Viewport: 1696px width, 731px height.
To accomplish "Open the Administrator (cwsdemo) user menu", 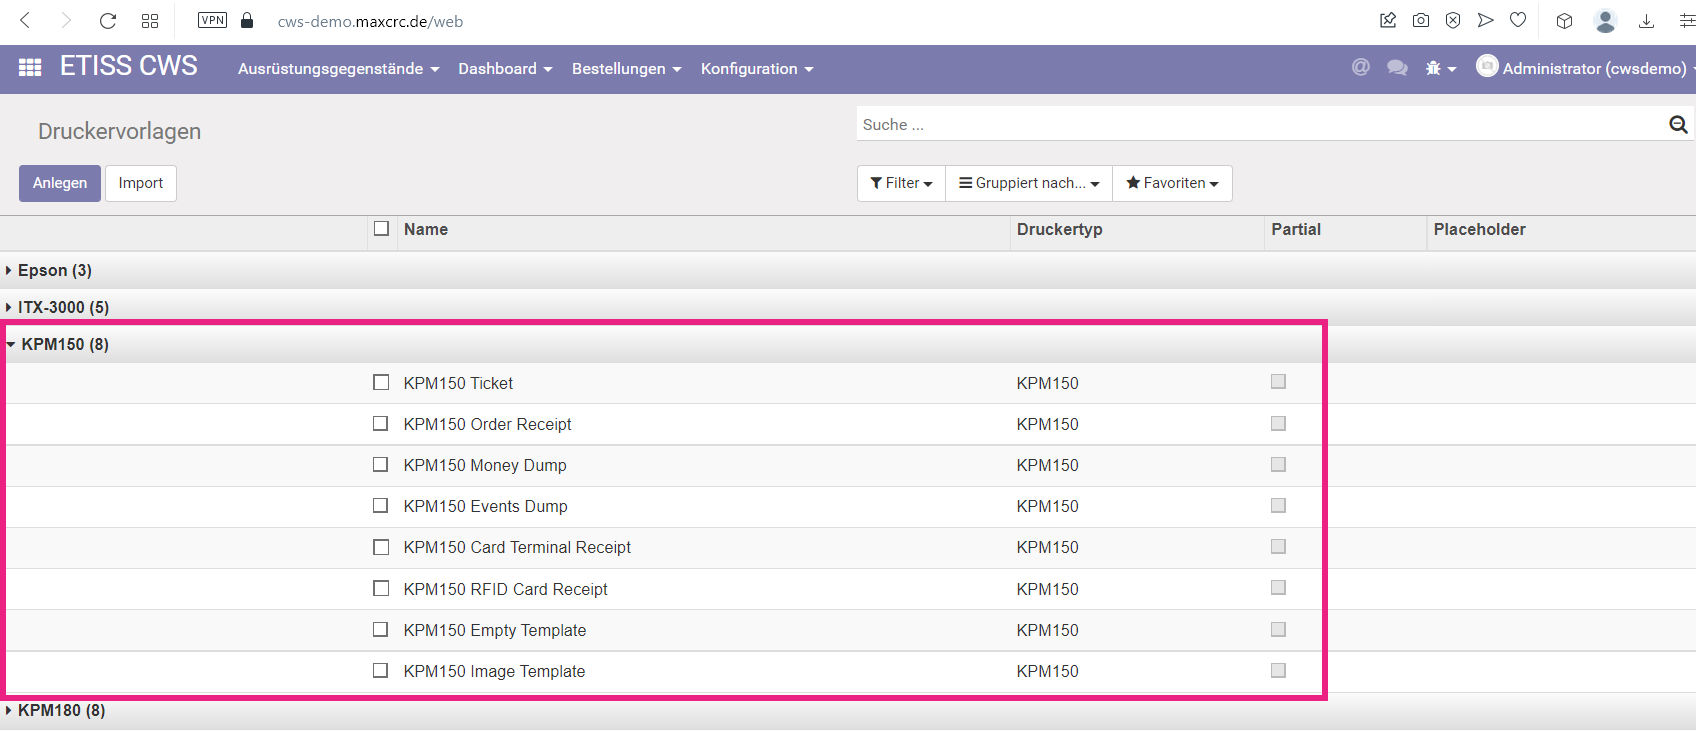I will tap(1586, 68).
